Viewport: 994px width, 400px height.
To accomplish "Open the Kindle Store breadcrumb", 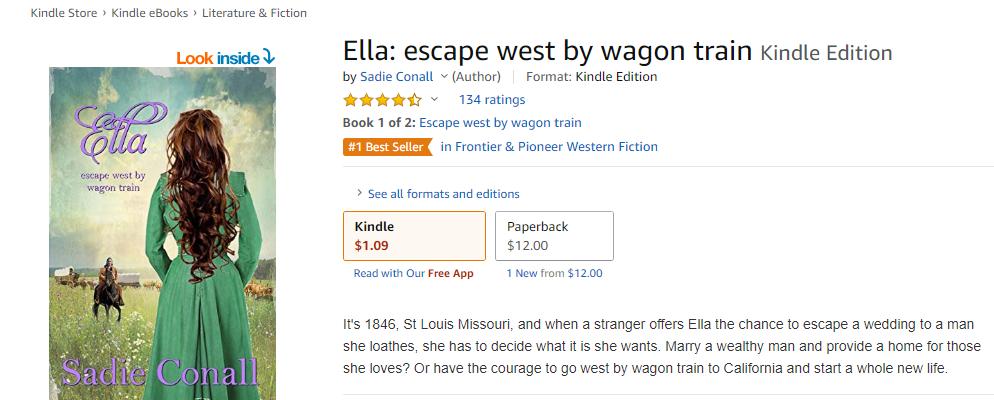I will (x=63, y=13).
